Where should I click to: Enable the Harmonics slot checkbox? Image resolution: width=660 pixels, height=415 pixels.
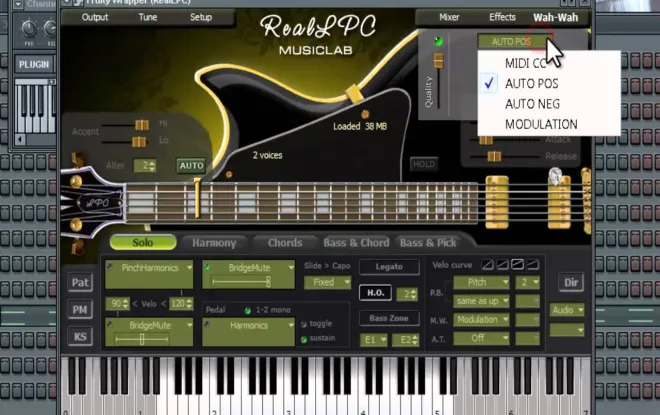point(207,324)
